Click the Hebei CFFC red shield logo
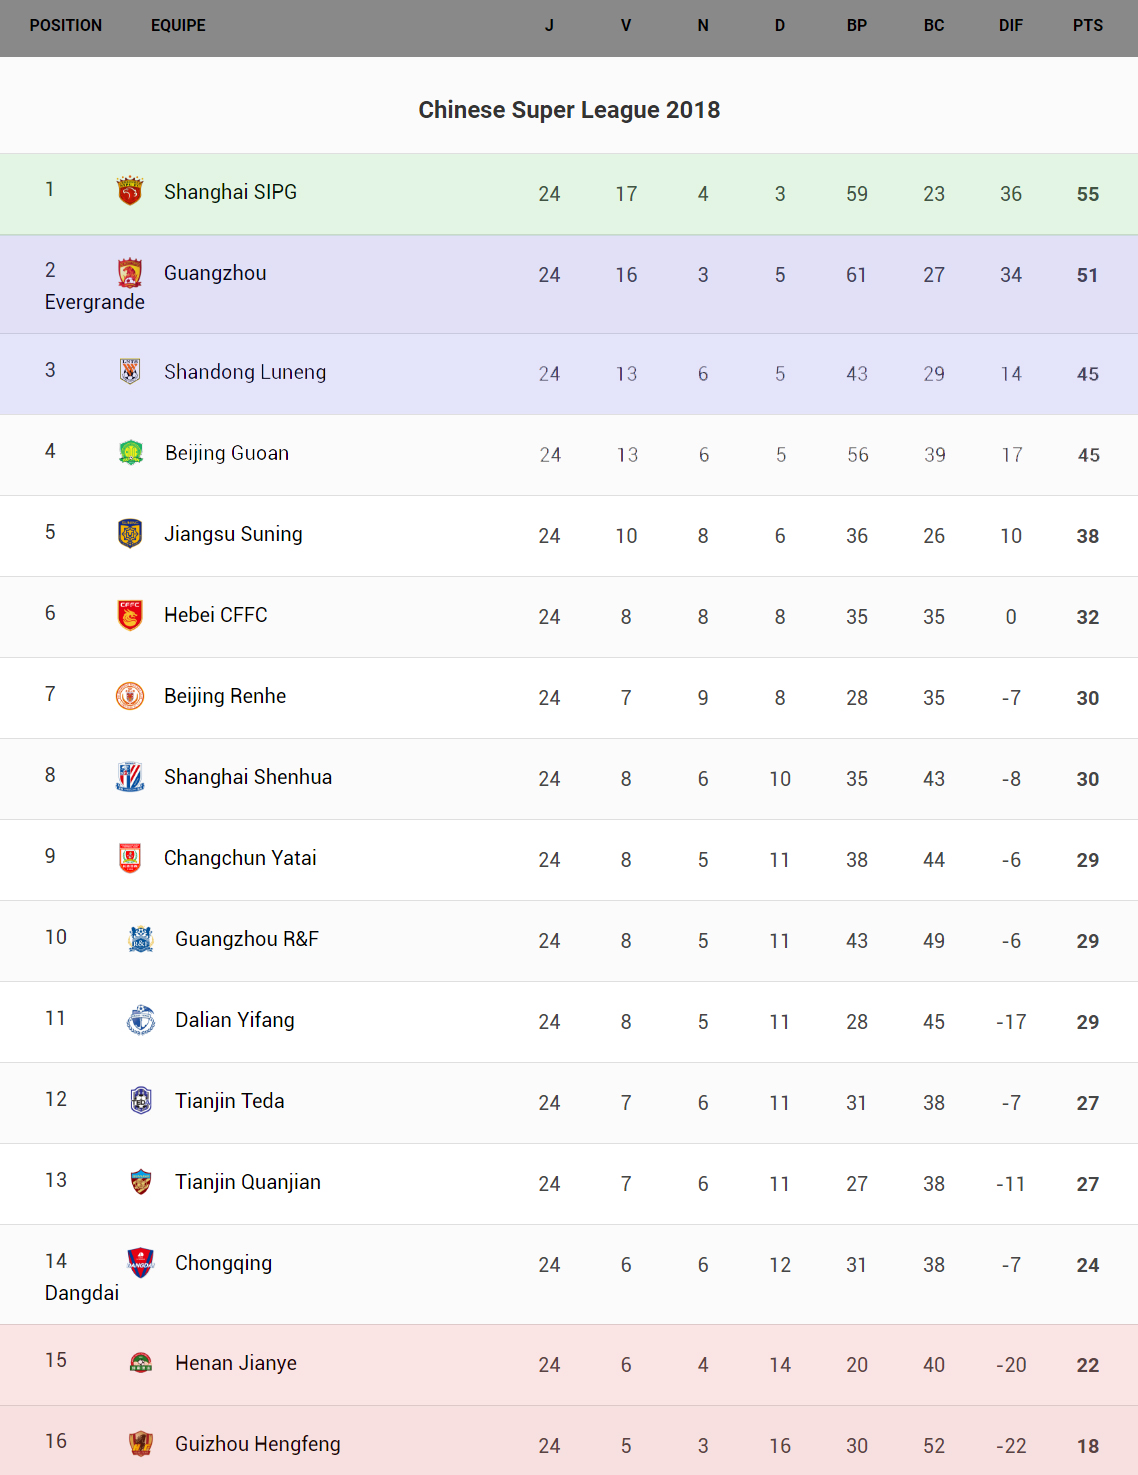The image size is (1138, 1475). 130,614
